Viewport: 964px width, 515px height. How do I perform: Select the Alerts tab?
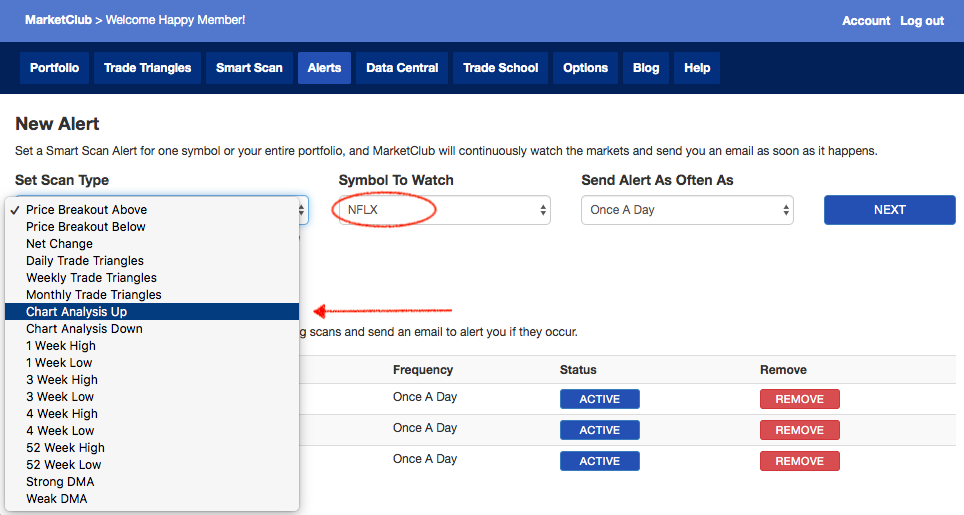325,68
